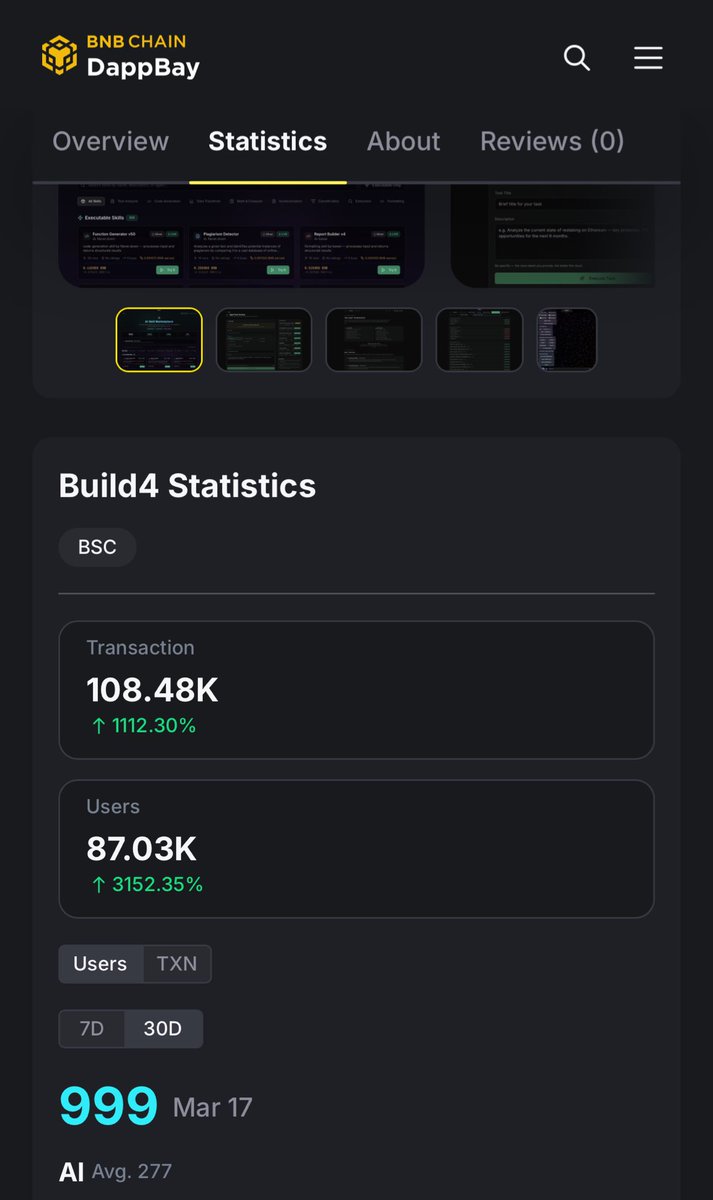The width and height of the screenshot is (713, 1200).
Task: View the third screenshot thumbnail
Action: 374,340
